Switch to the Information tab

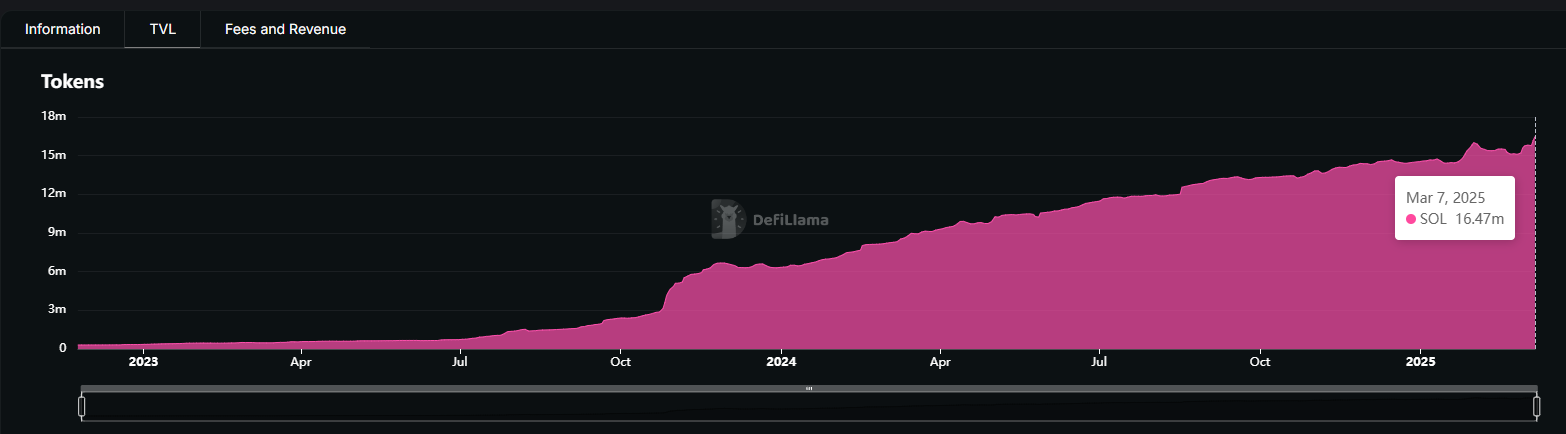[62, 29]
